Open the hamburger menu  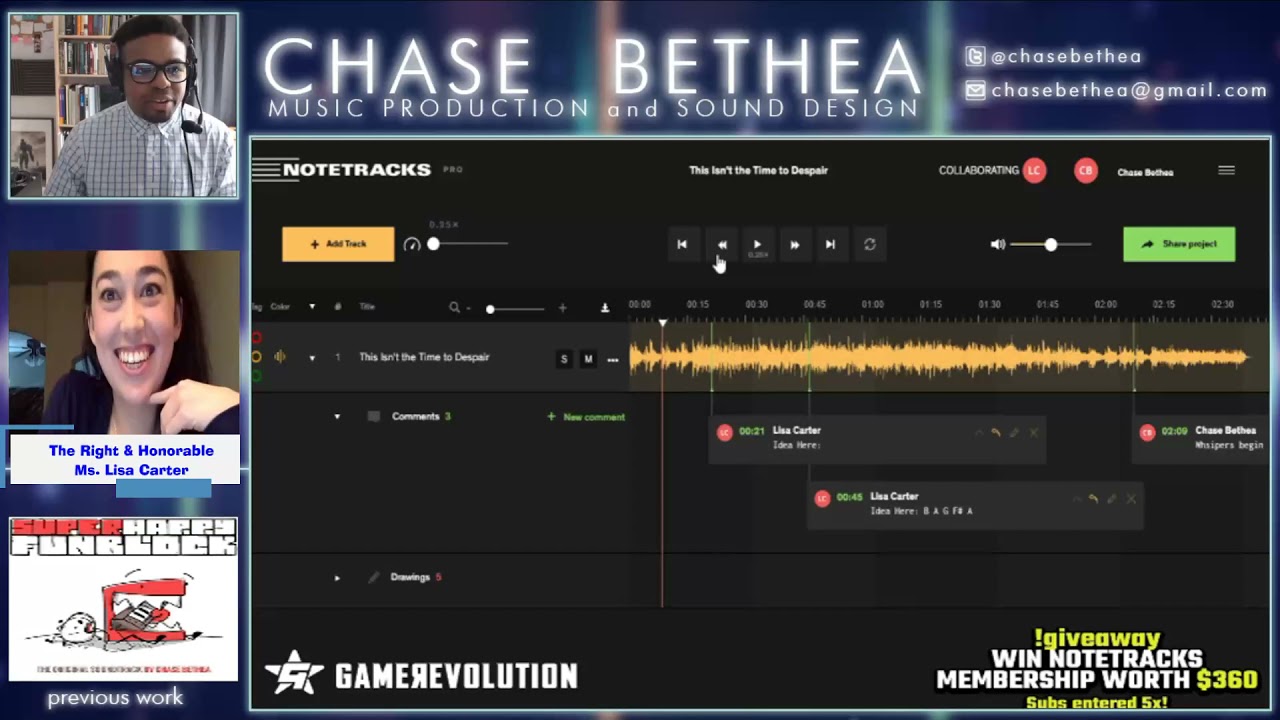click(1226, 171)
